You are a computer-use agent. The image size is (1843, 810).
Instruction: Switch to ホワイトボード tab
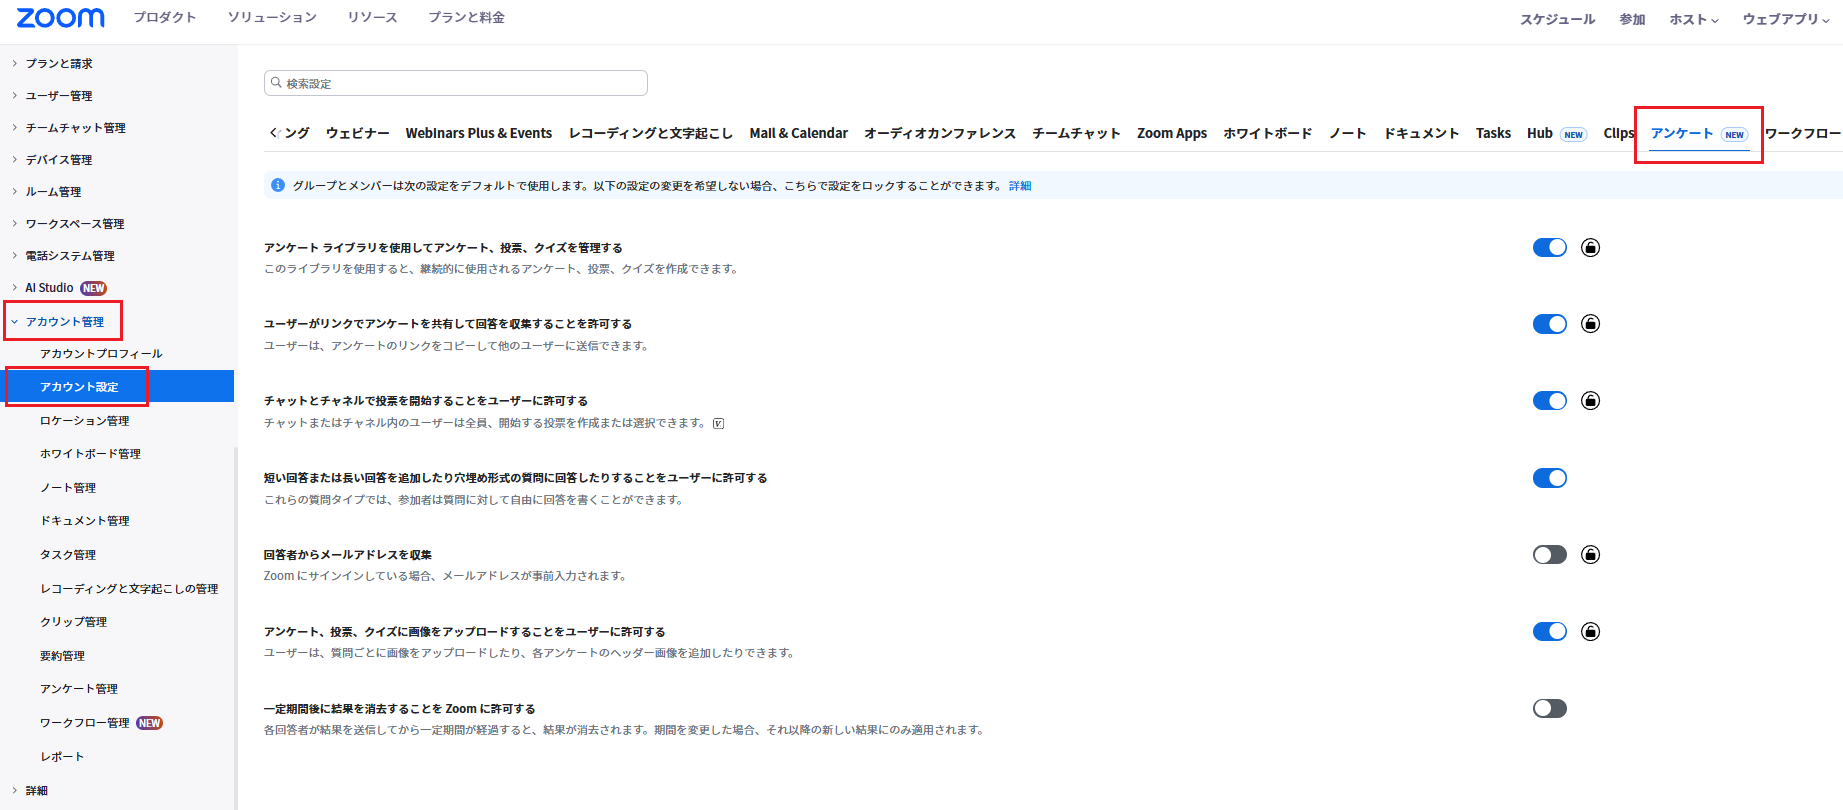(x=1267, y=133)
